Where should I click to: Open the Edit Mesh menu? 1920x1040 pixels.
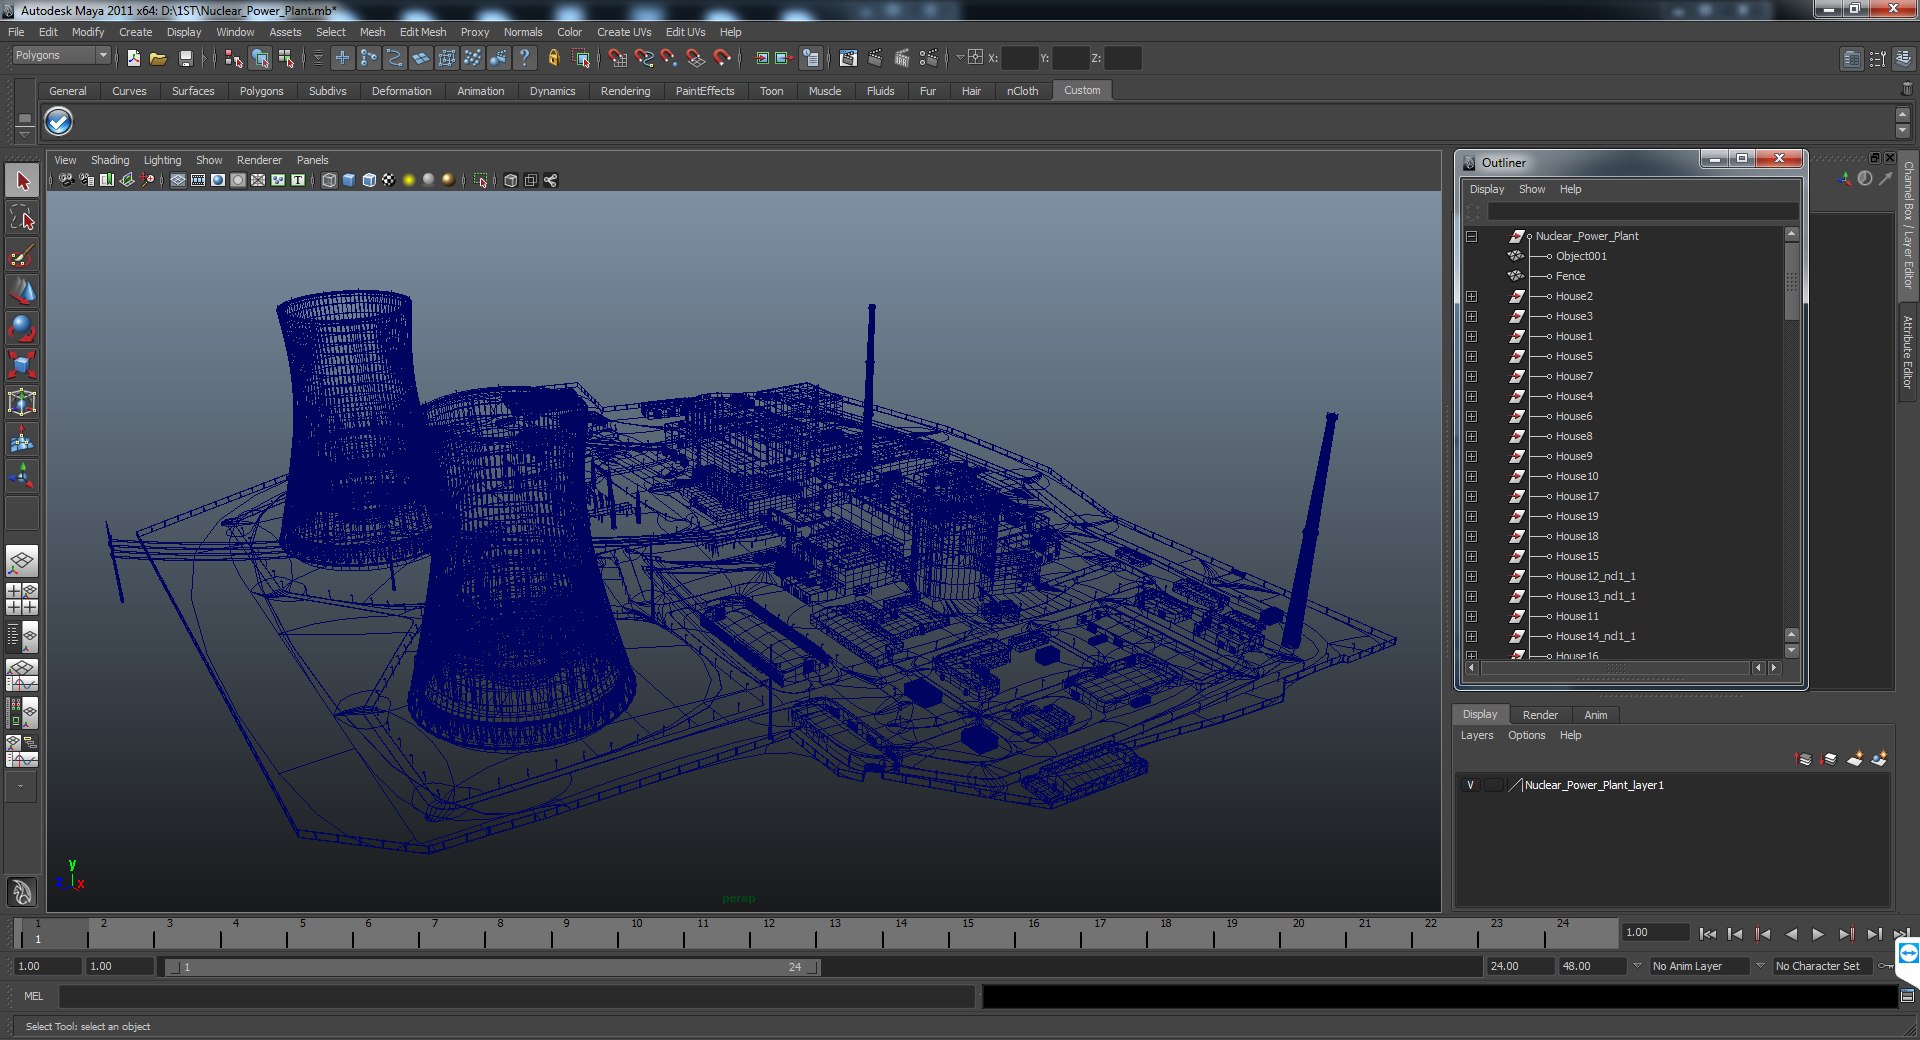pyautogui.click(x=423, y=32)
